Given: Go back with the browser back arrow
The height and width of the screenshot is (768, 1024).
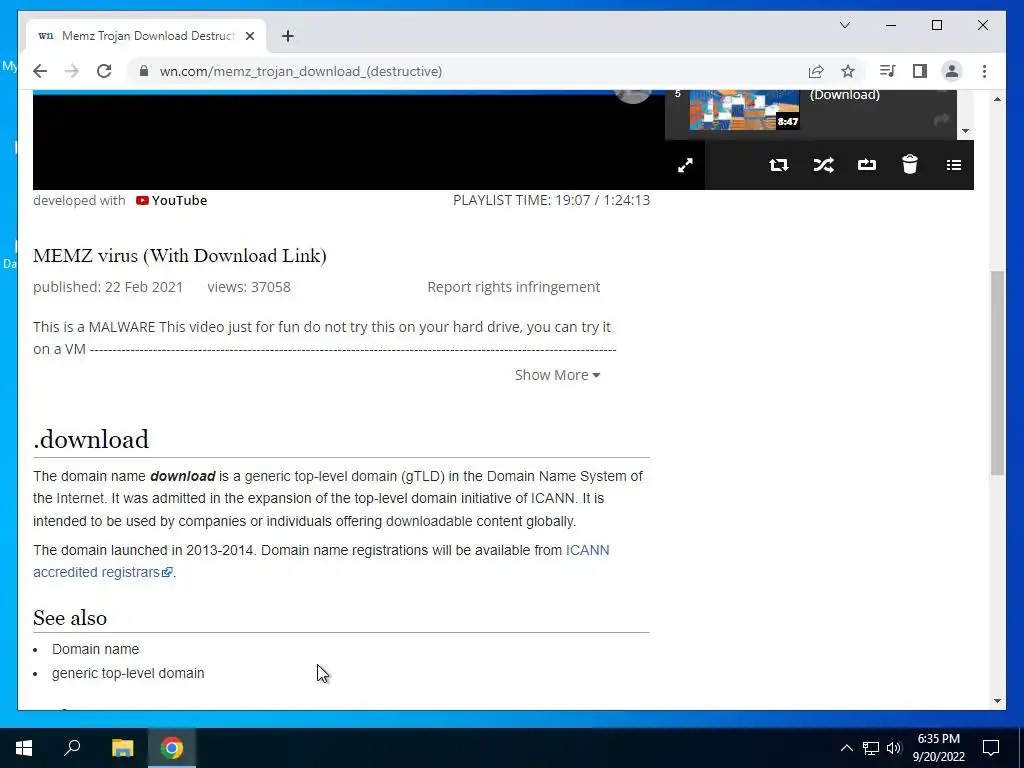Looking at the screenshot, I should coord(40,71).
